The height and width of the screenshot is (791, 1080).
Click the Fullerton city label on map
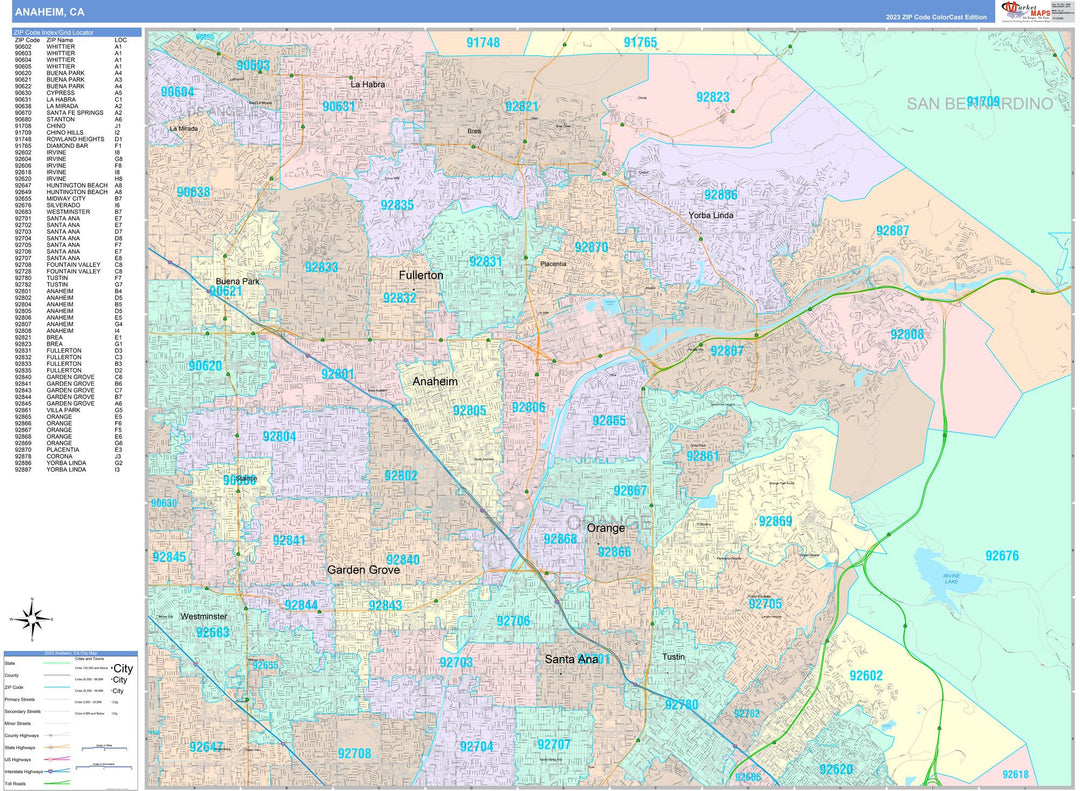420,275
